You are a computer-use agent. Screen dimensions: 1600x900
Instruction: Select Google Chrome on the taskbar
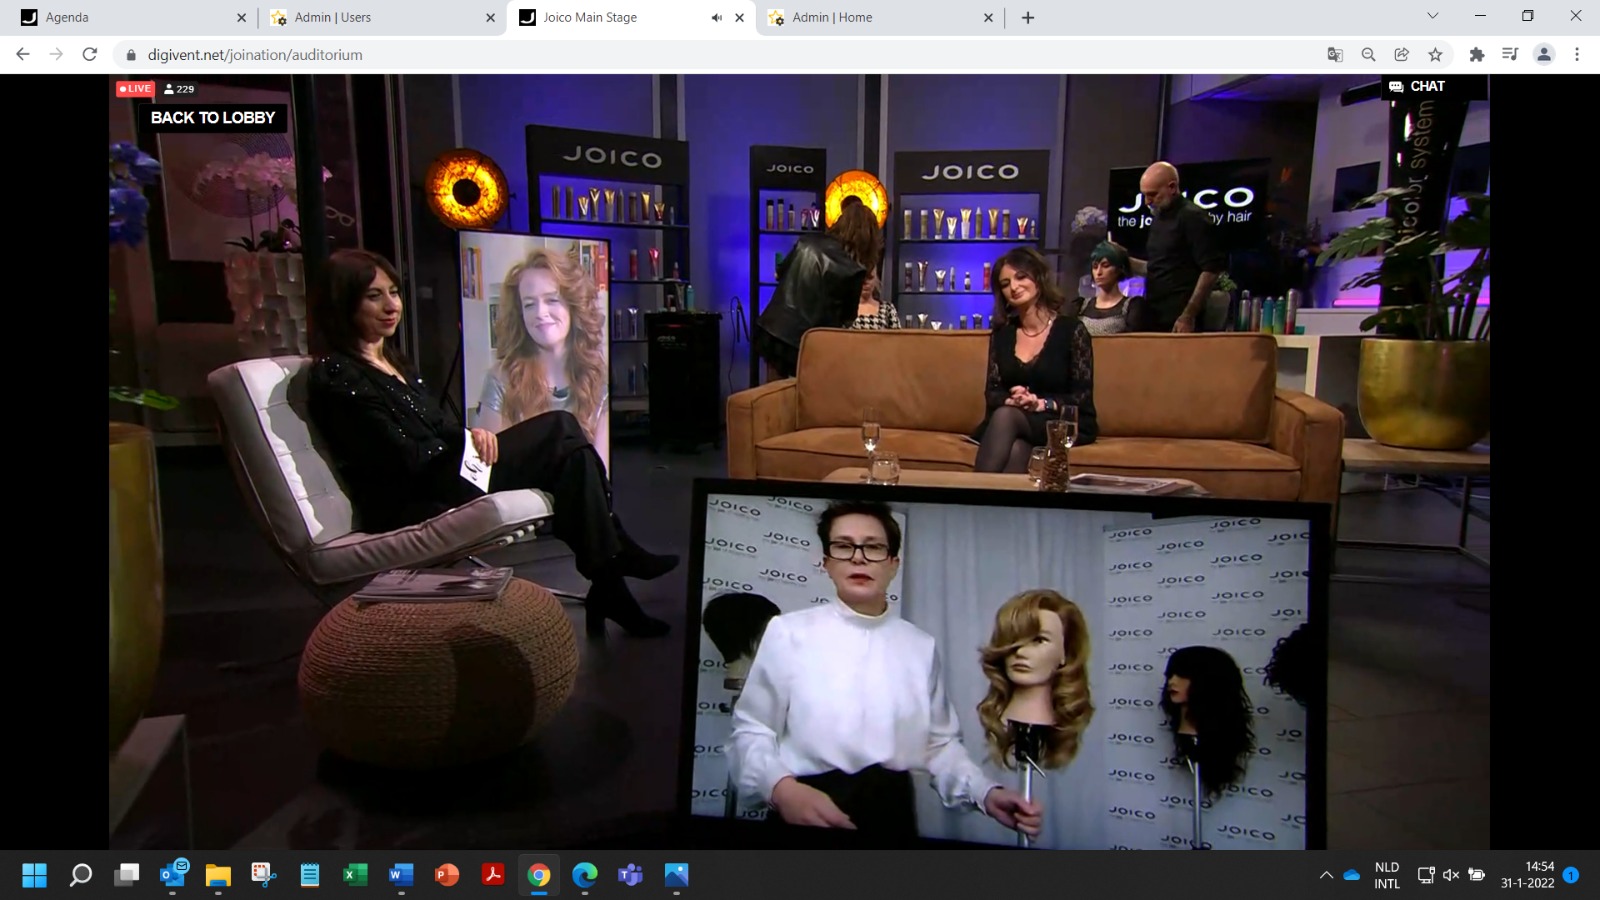539,875
